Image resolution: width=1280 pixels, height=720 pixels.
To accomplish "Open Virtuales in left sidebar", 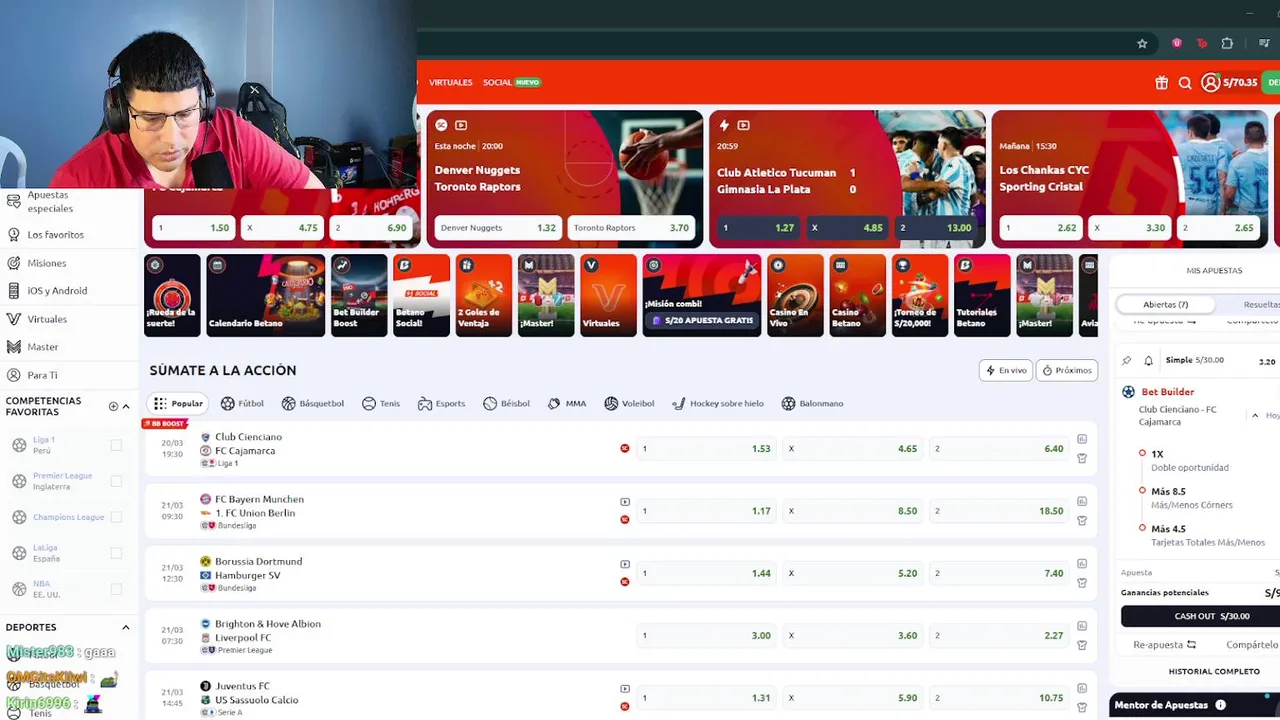I will [47, 319].
